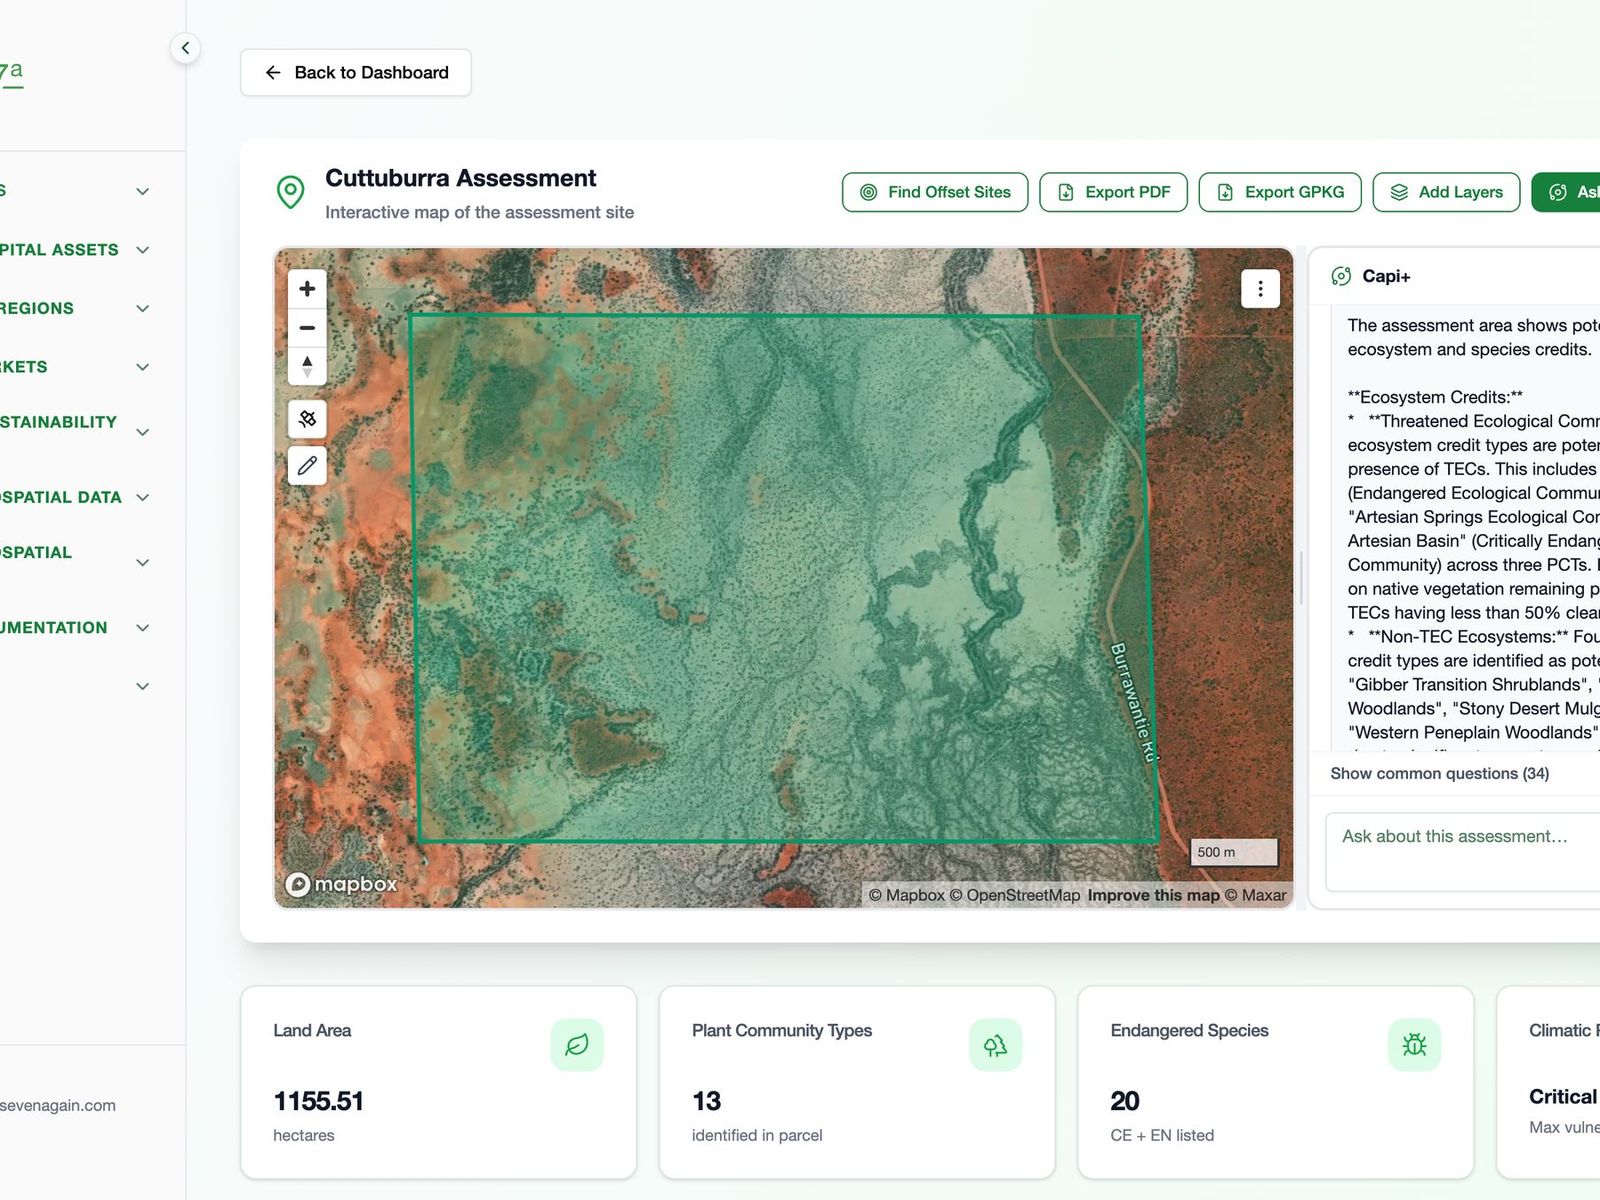The image size is (1600, 1200).
Task: Click the Capi+ chat panel scrollbar
Action: [x=1301, y=577]
